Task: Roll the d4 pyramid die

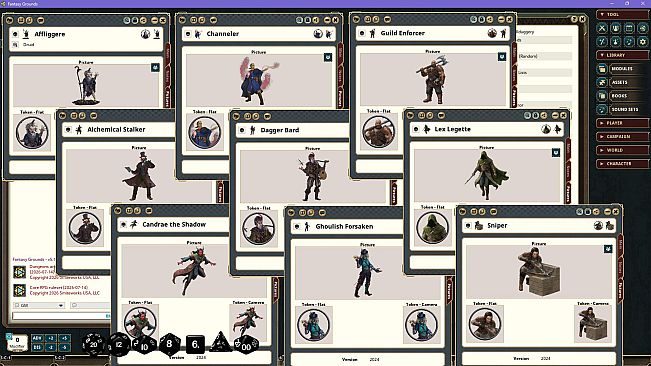Action: 220,342
